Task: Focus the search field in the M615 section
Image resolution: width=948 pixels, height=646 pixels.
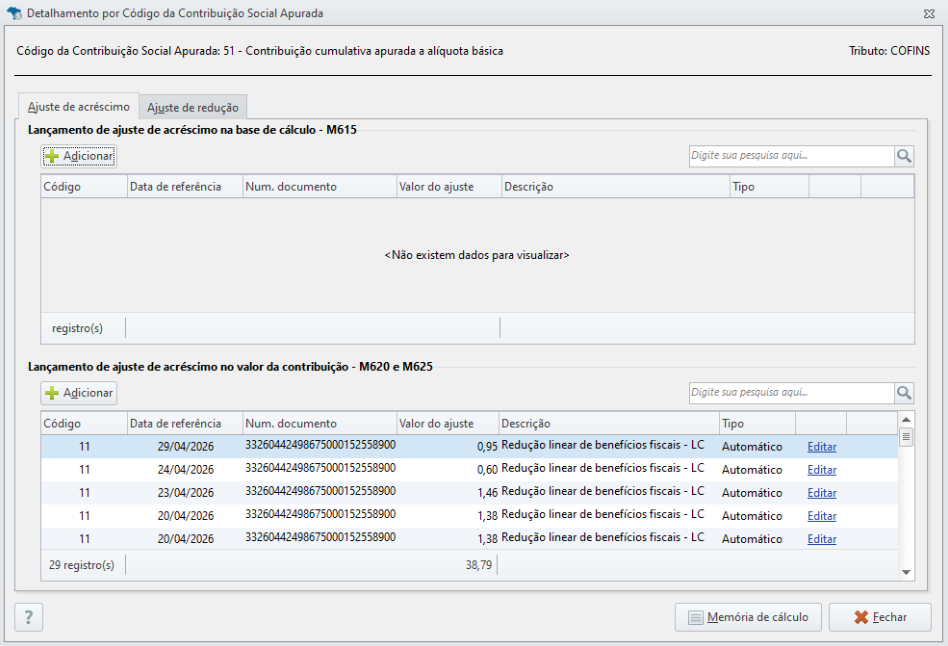Action: point(791,156)
